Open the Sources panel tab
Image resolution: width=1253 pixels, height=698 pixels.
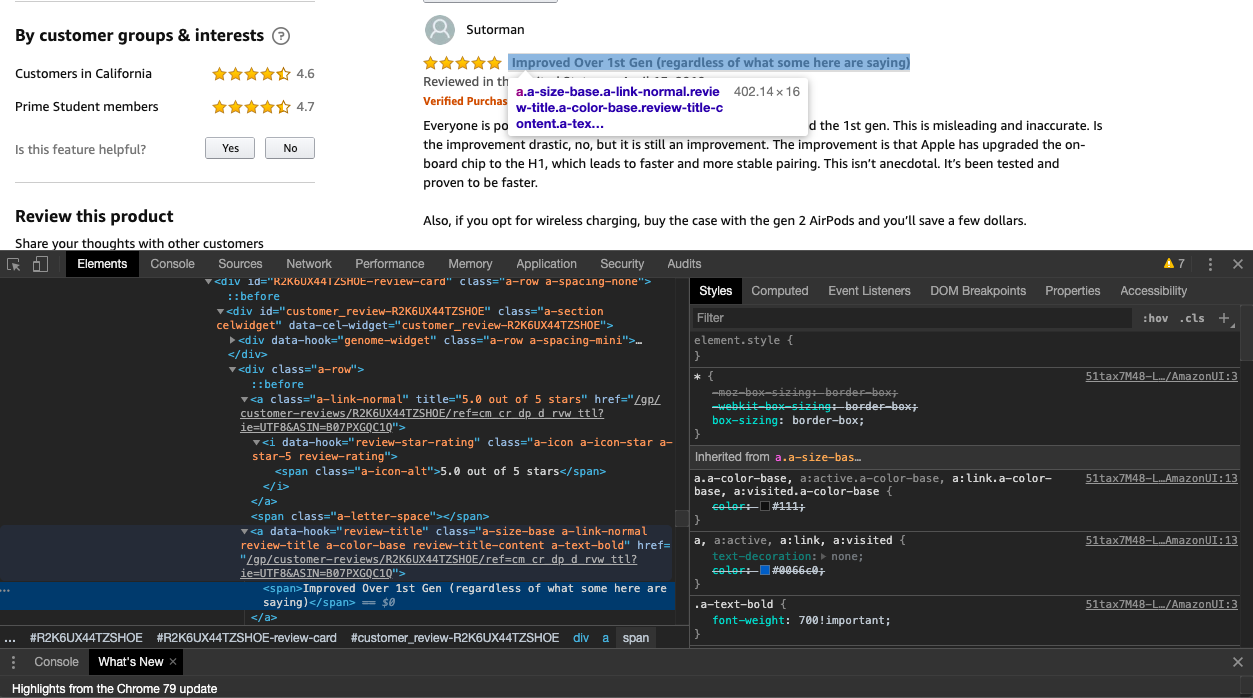click(x=240, y=264)
